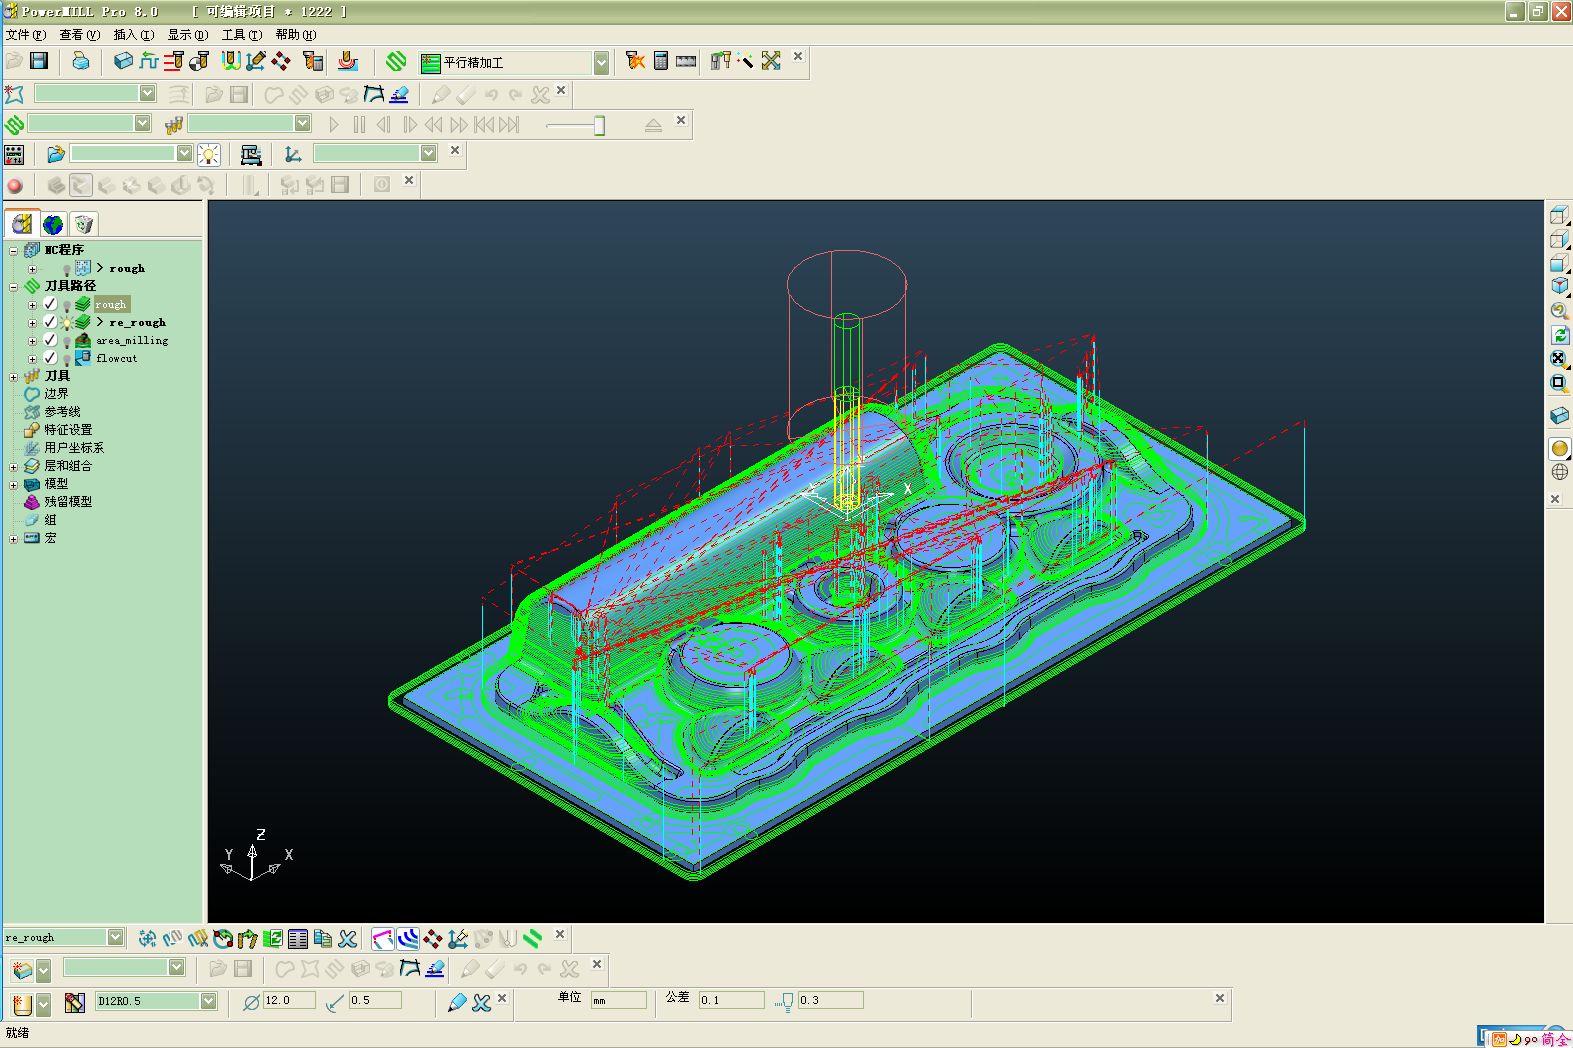The image size is (1573, 1048).
Task: Click the Save project floppy disk icon
Action: pyautogui.click(x=39, y=61)
